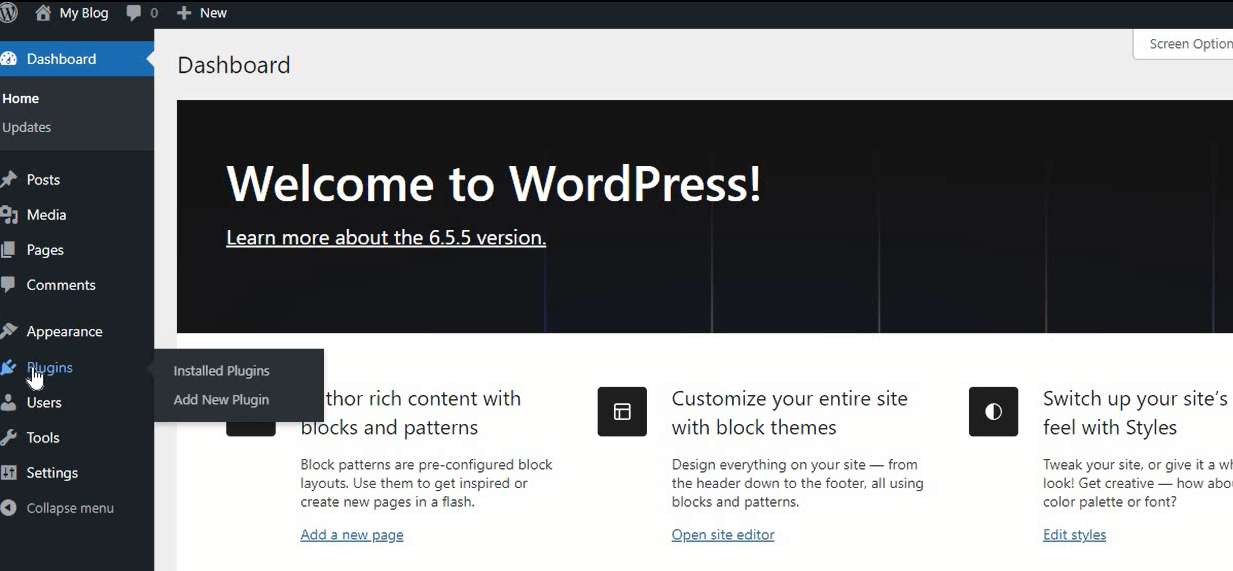Image resolution: width=1233 pixels, height=571 pixels.
Task: Click the Media icon in sidebar
Action: [9, 215]
